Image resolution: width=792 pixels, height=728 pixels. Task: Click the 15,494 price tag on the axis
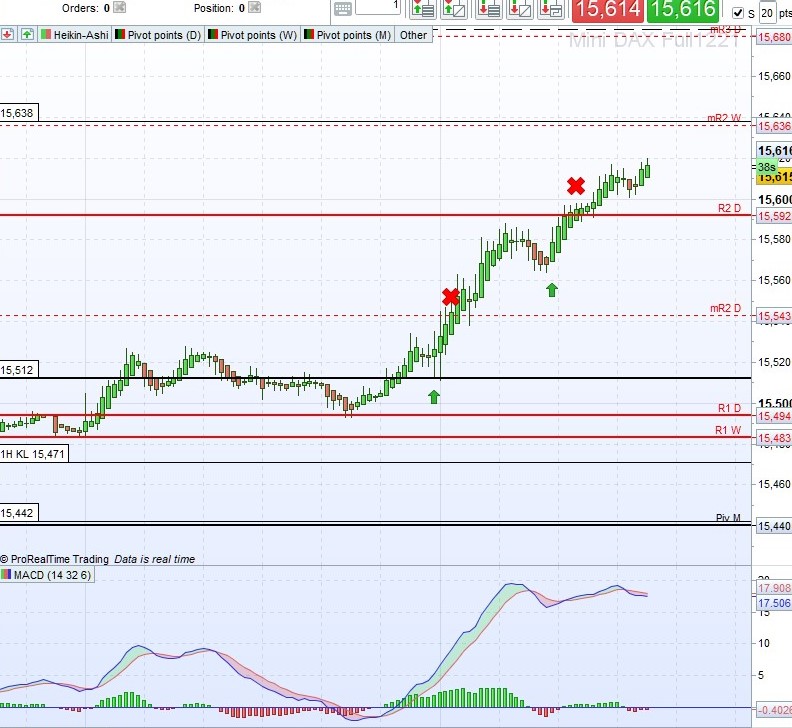[x=774, y=416]
